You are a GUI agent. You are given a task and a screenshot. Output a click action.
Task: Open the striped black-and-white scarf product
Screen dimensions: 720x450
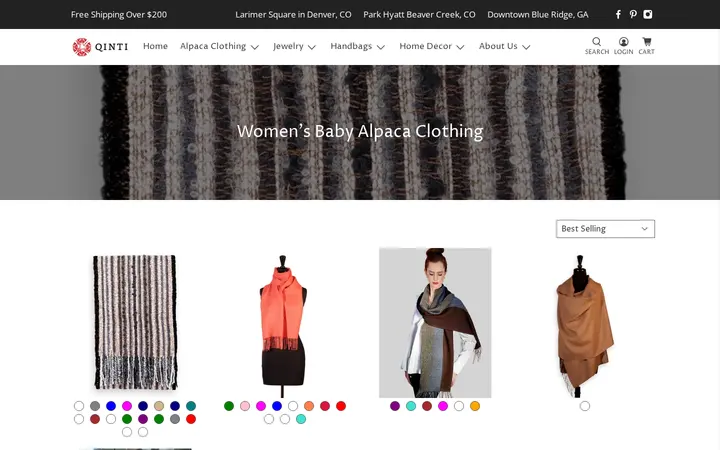[135, 322]
